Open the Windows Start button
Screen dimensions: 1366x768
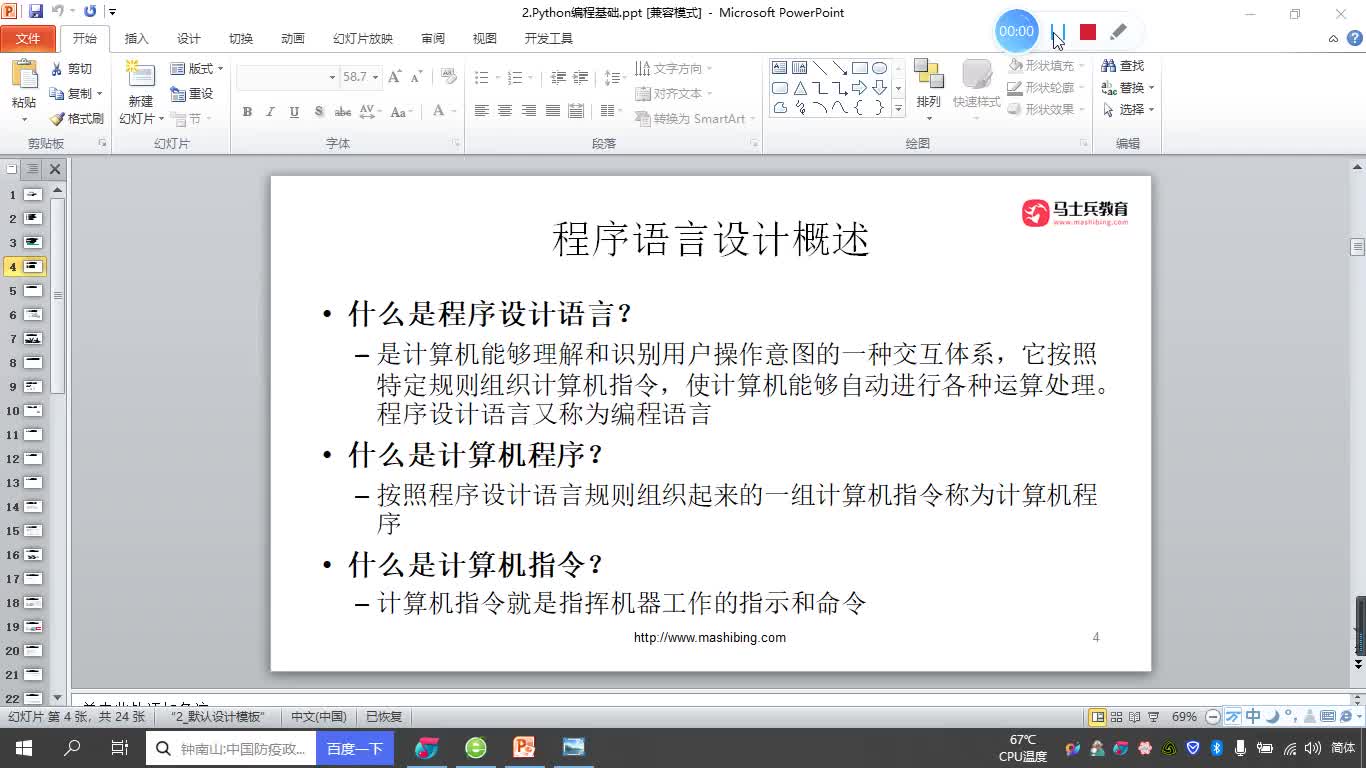pos(24,748)
